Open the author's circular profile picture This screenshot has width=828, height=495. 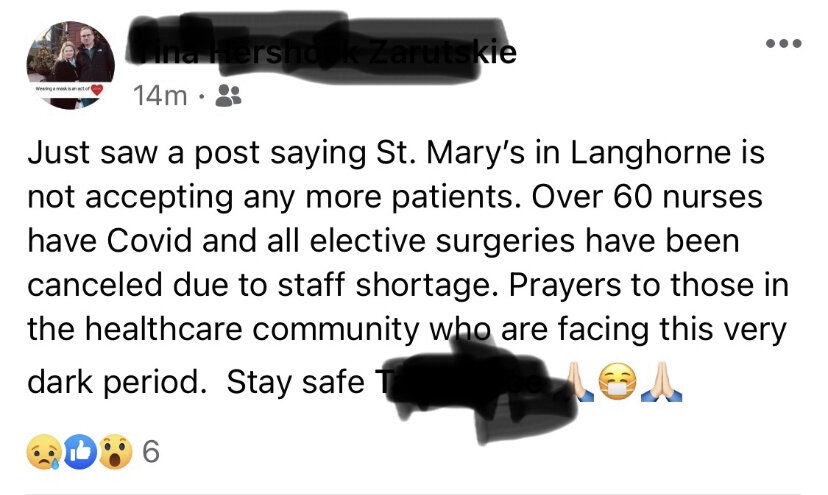(x=71, y=65)
